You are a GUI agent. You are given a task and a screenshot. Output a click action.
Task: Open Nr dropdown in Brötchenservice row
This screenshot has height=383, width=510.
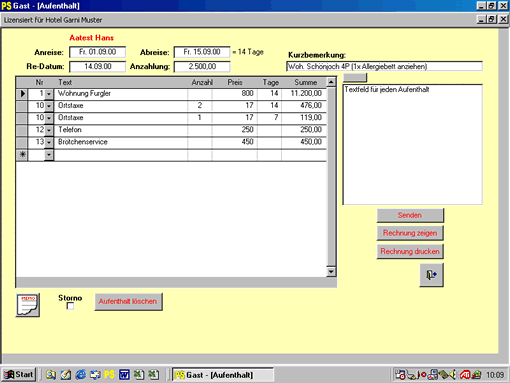(x=49, y=142)
